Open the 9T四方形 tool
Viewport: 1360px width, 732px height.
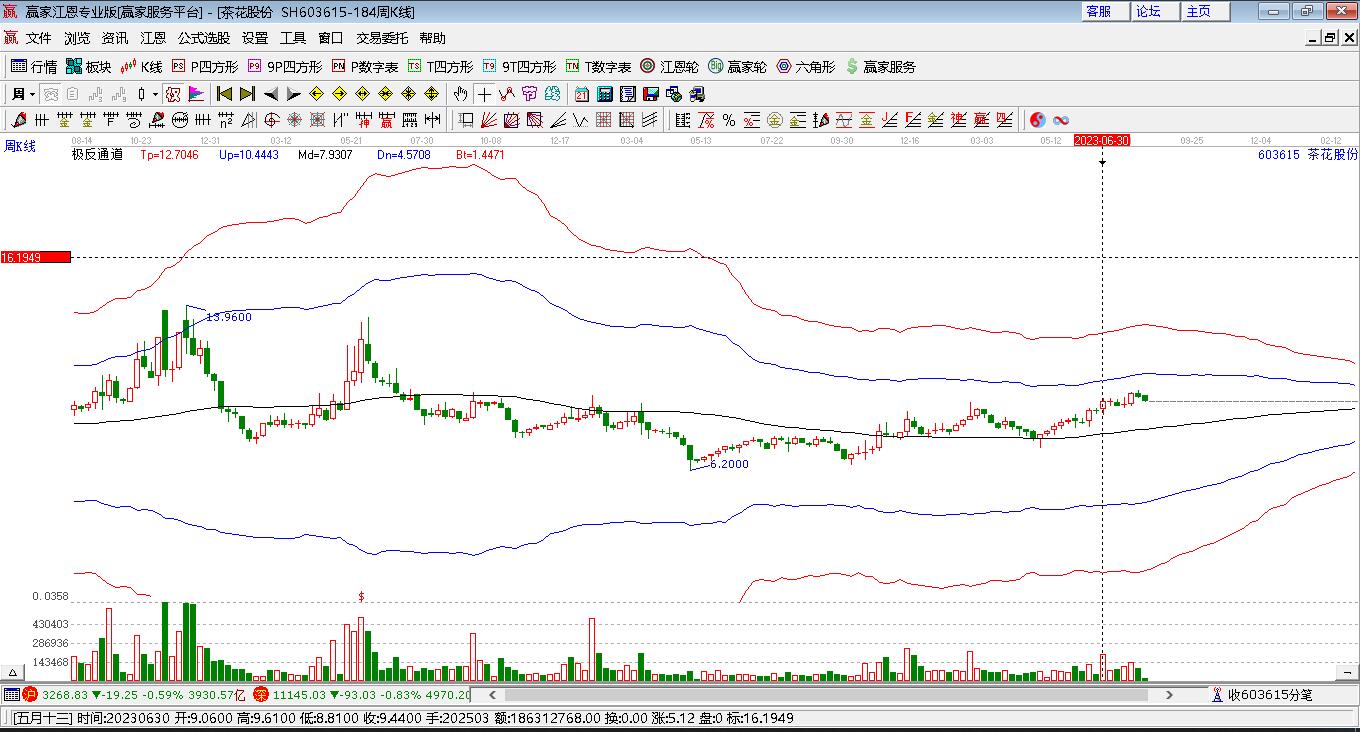pos(519,67)
